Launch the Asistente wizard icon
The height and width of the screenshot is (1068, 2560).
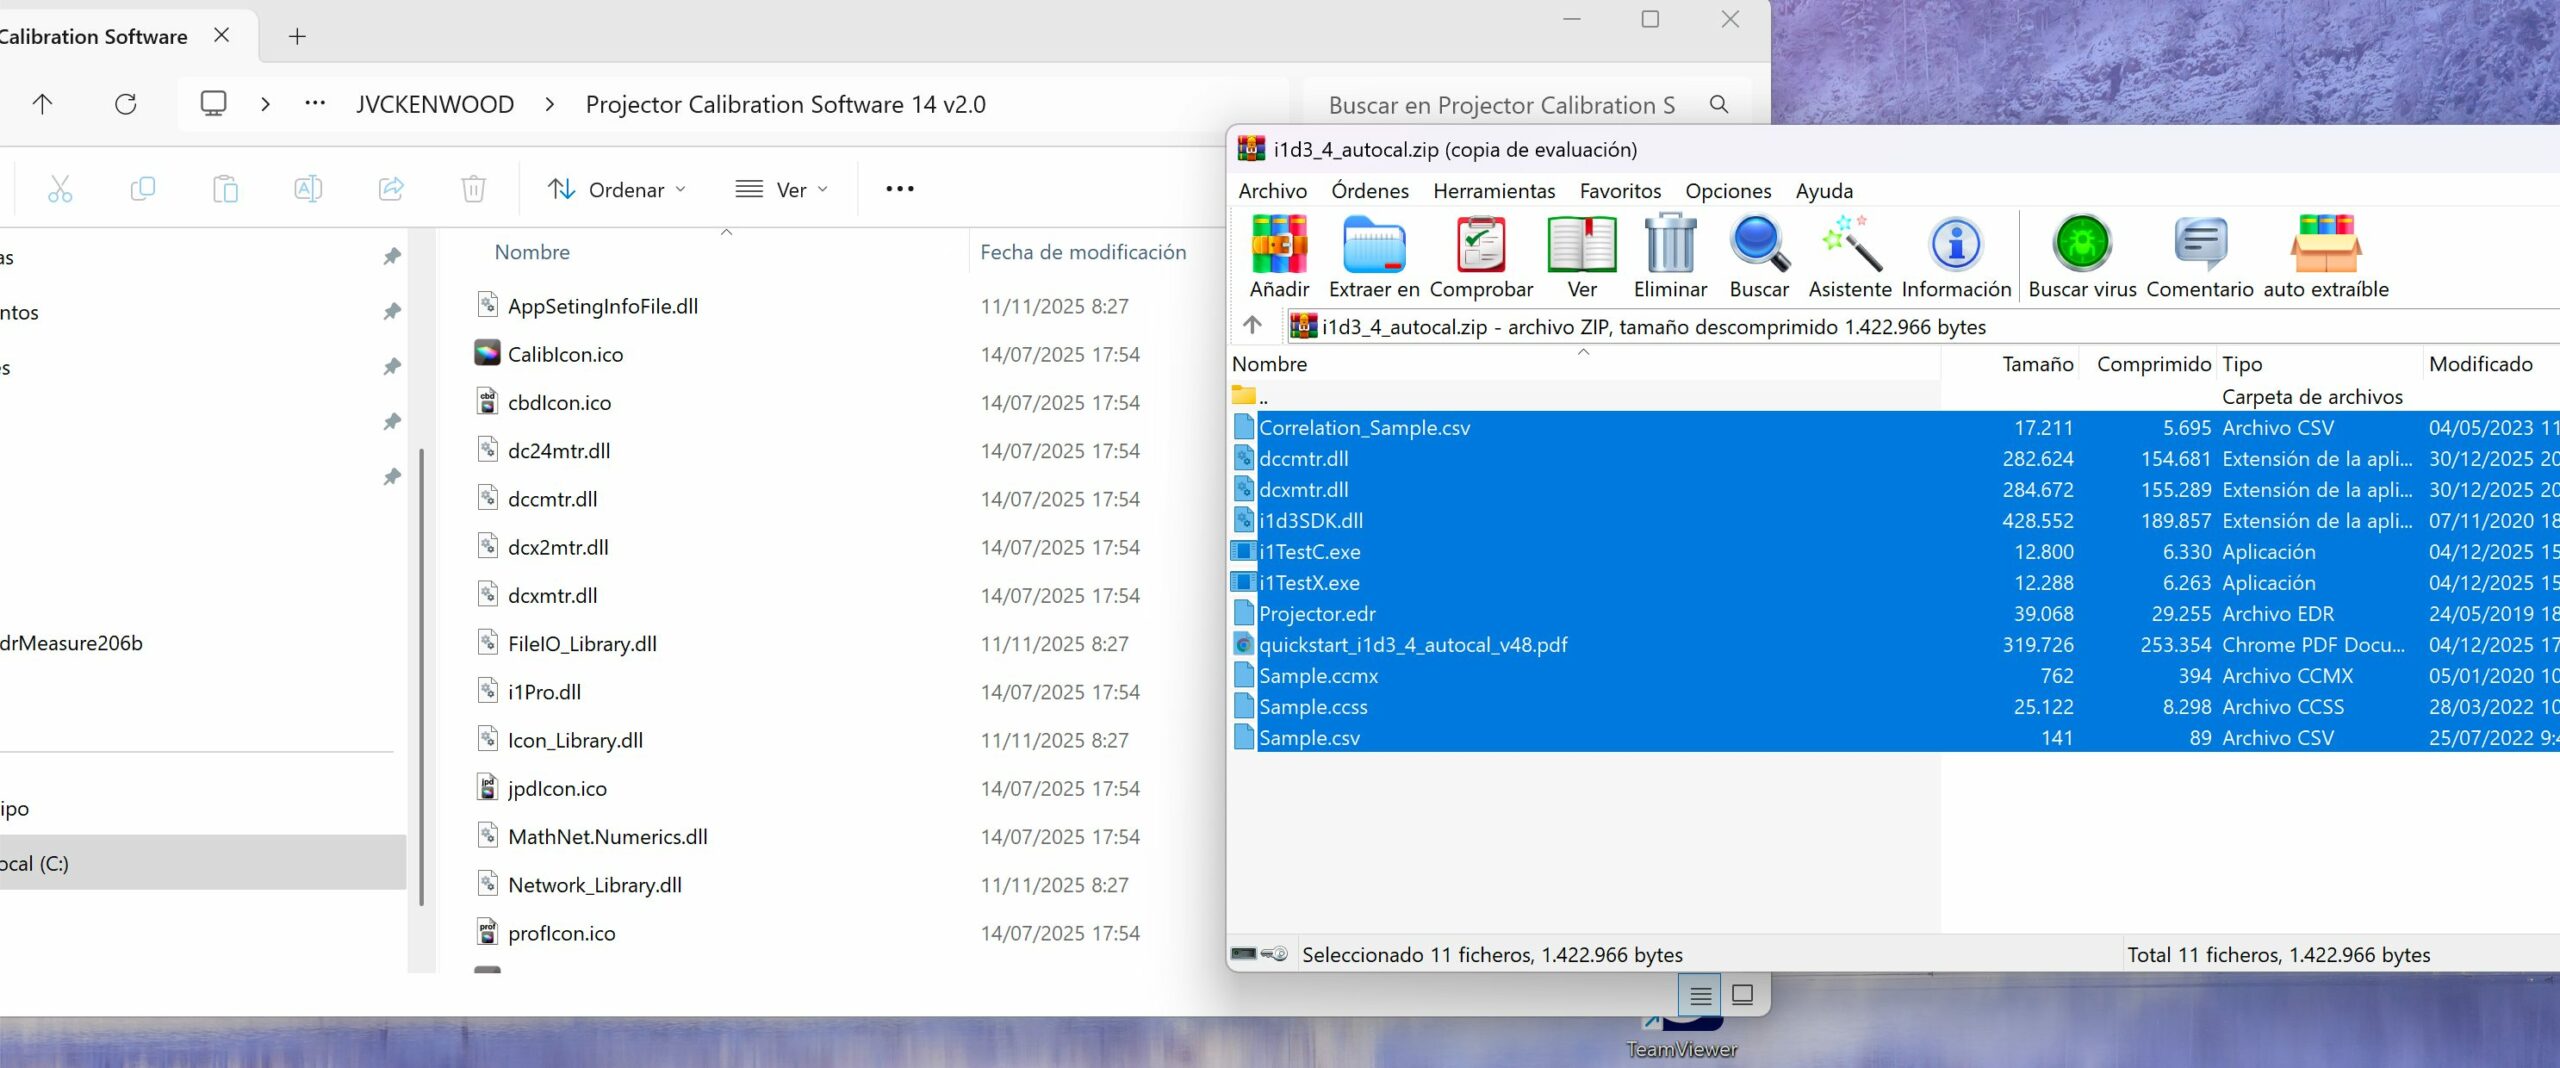[1850, 256]
